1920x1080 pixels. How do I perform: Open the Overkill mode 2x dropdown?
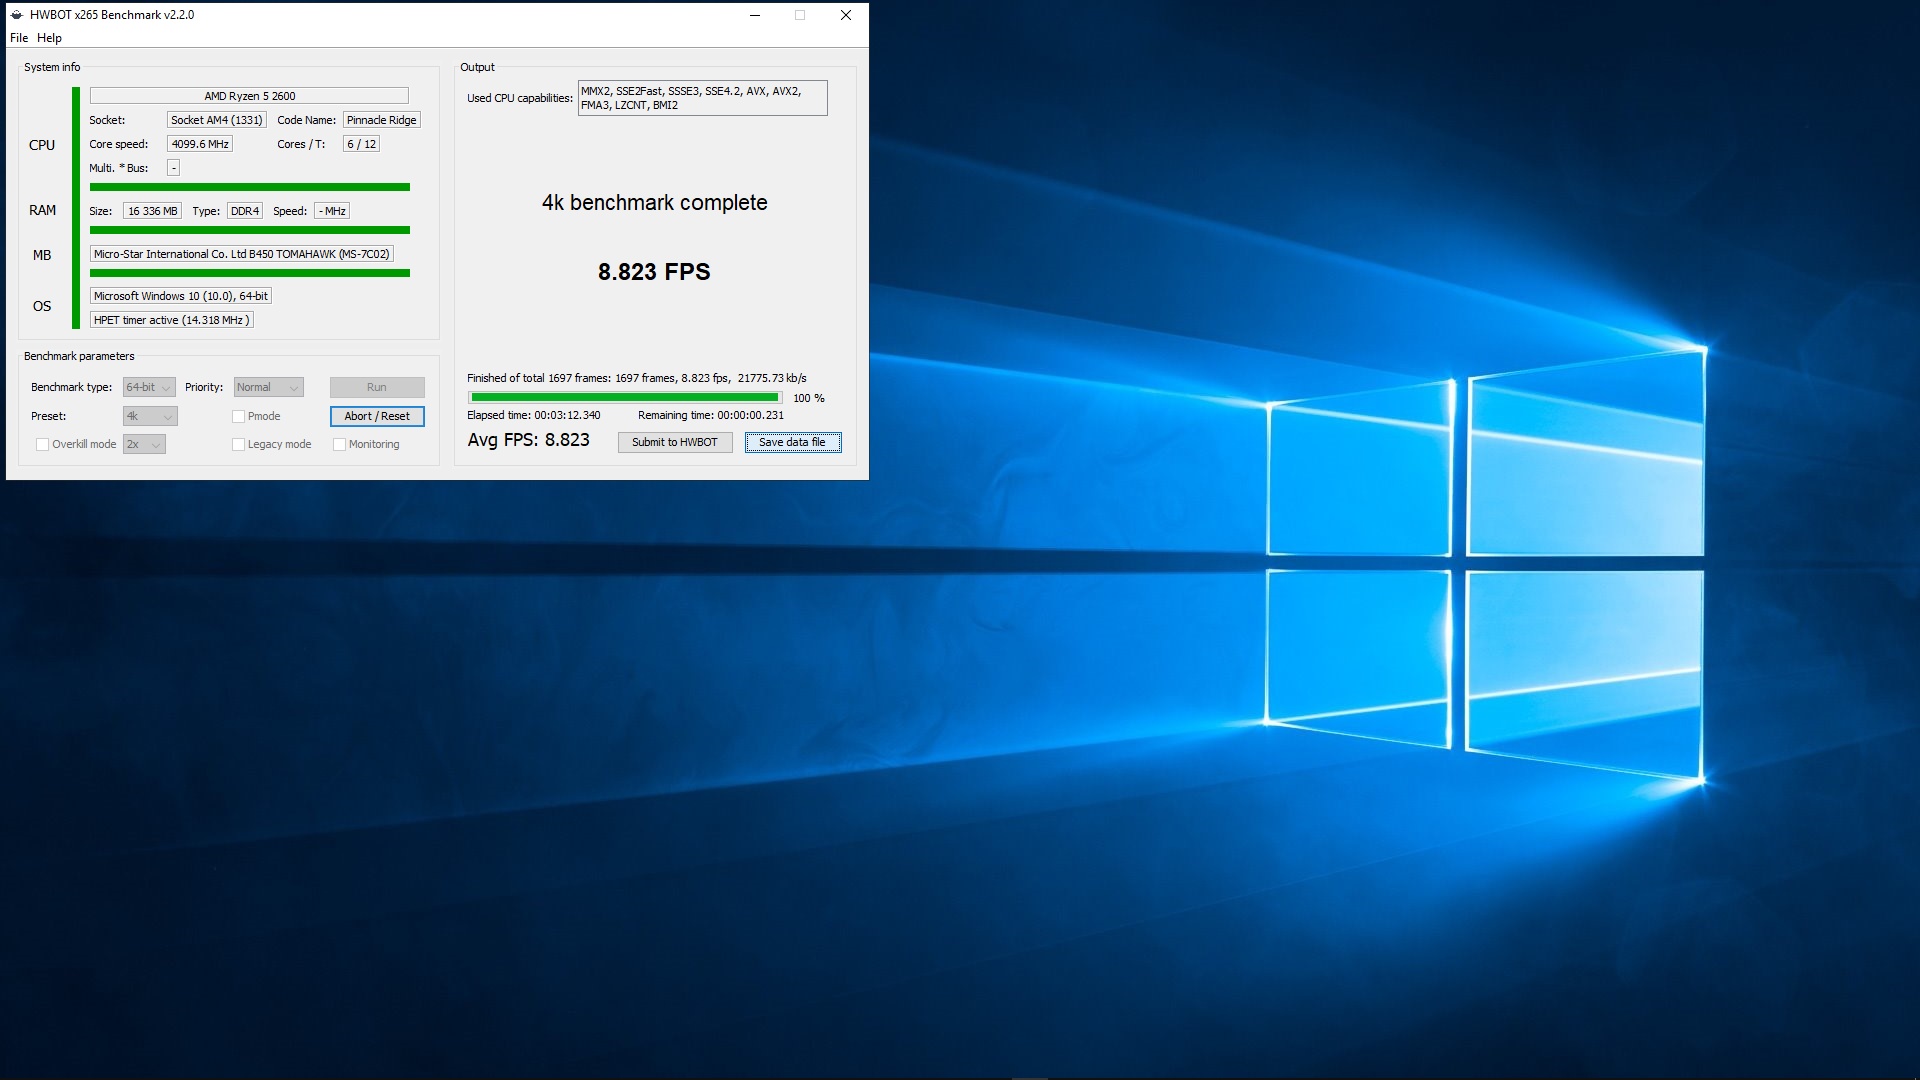click(x=144, y=444)
